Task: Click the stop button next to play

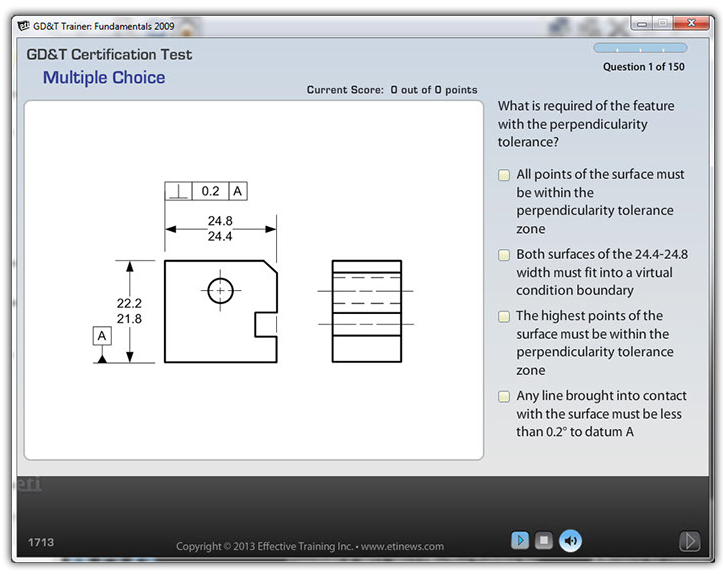Action: (x=544, y=541)
